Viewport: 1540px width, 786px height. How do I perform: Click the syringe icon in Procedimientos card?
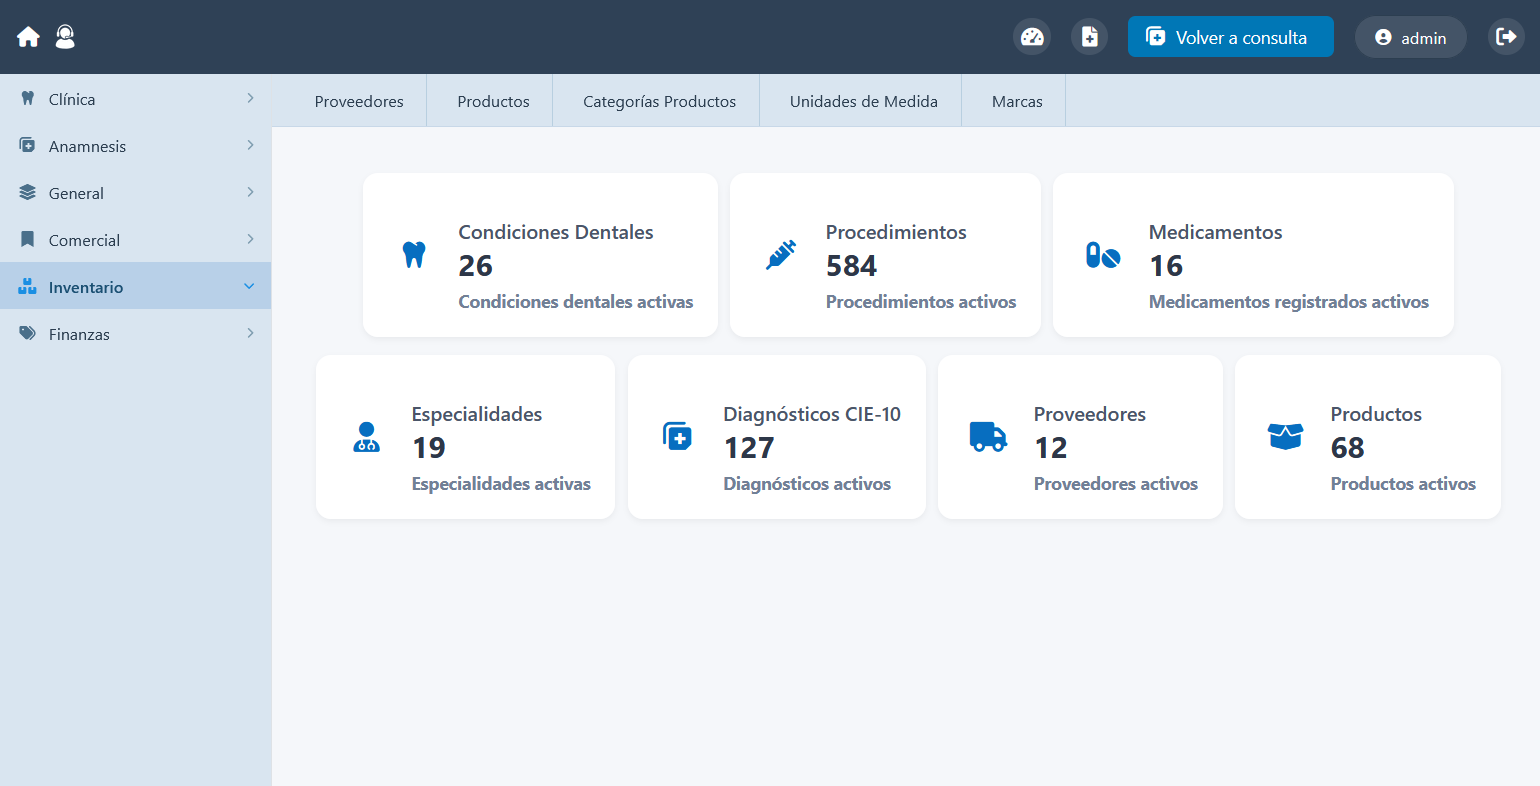[x=781, y=255]
